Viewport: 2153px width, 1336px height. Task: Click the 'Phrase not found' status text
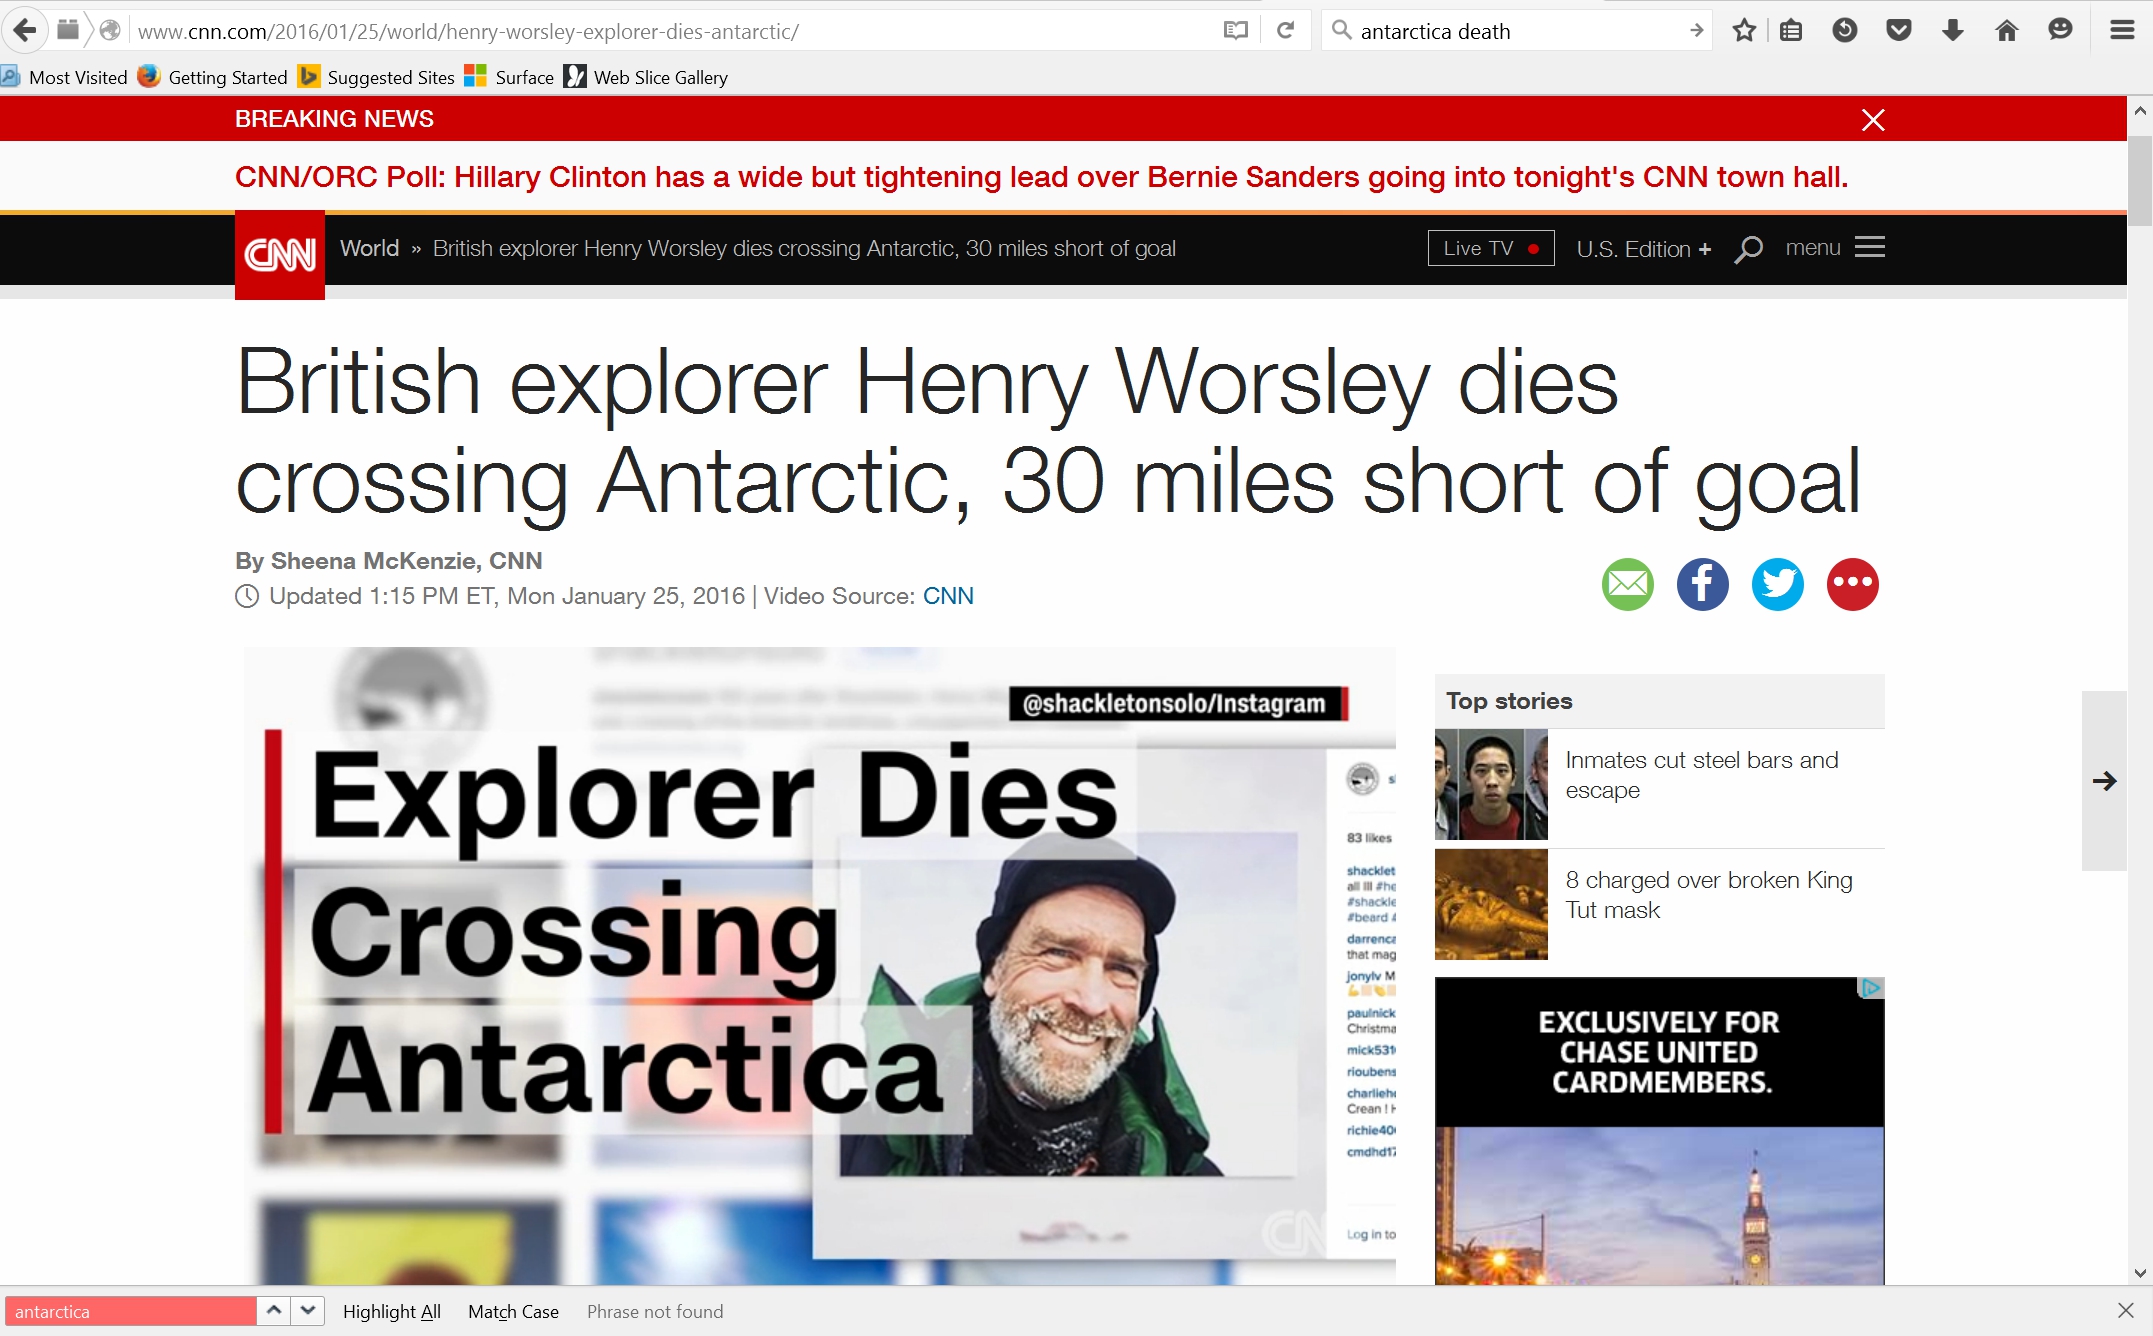click(x=655, y=1312)
